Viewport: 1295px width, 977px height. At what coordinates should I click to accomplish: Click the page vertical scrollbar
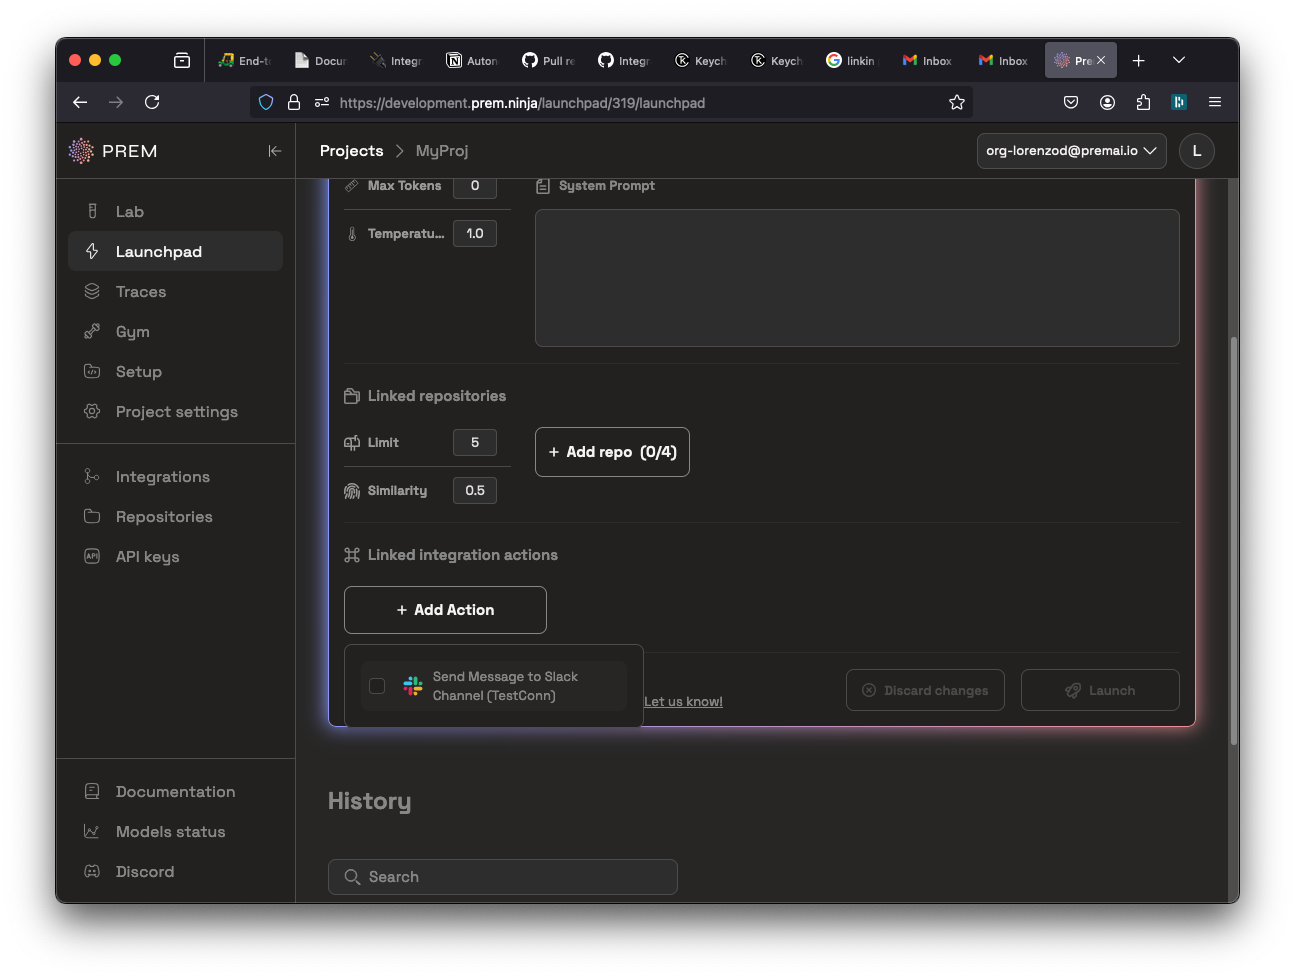[x=1234, y=540]
